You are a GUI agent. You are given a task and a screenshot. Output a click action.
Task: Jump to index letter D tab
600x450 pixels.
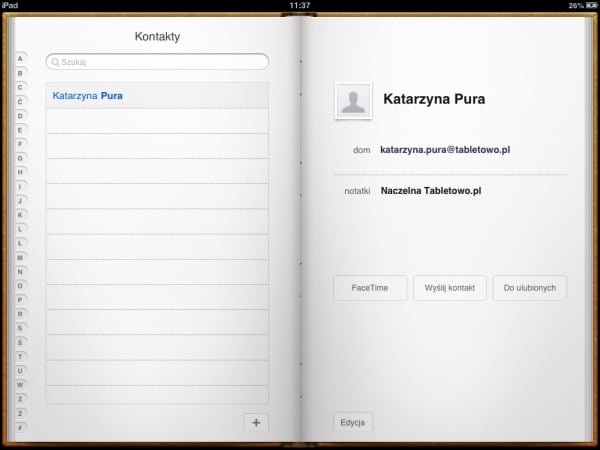tap(20, 116)
